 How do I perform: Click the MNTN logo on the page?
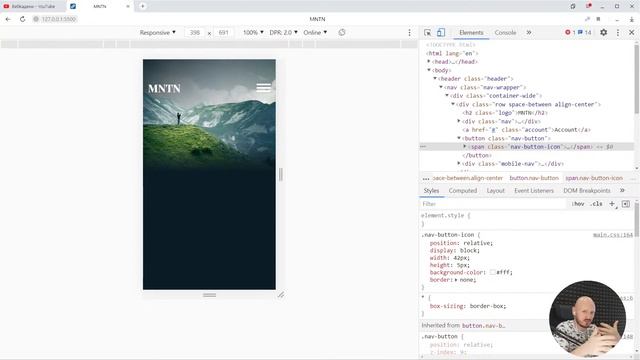point(164,89)
